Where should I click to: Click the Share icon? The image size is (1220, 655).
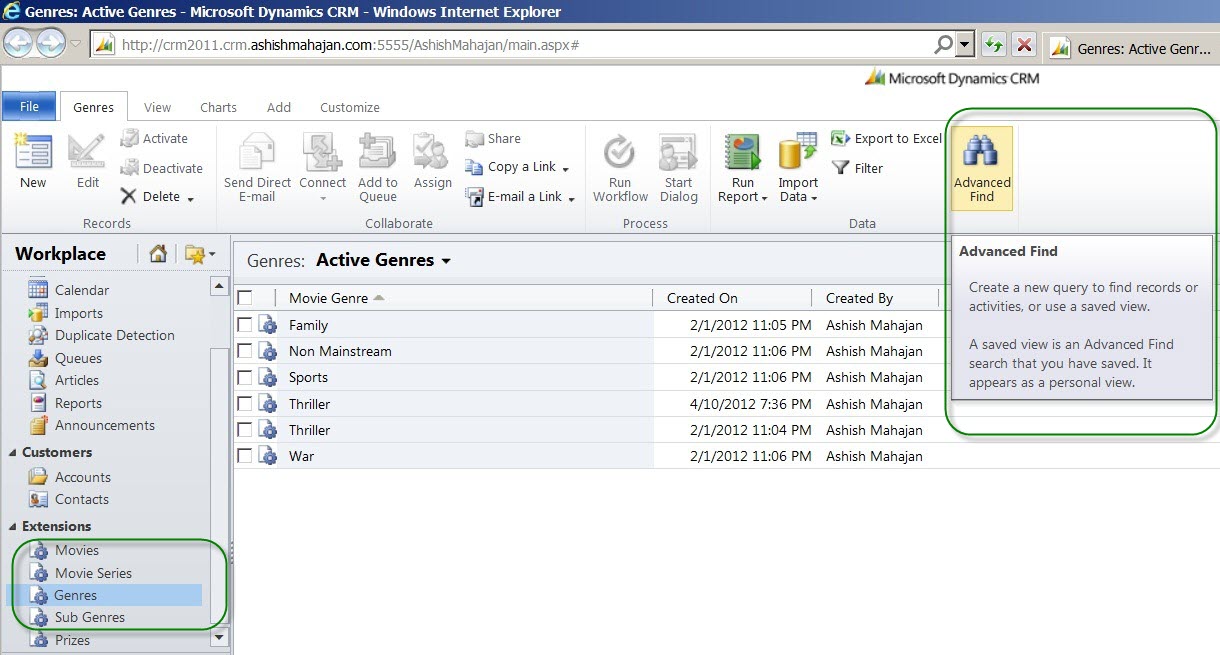click(474, 139)
